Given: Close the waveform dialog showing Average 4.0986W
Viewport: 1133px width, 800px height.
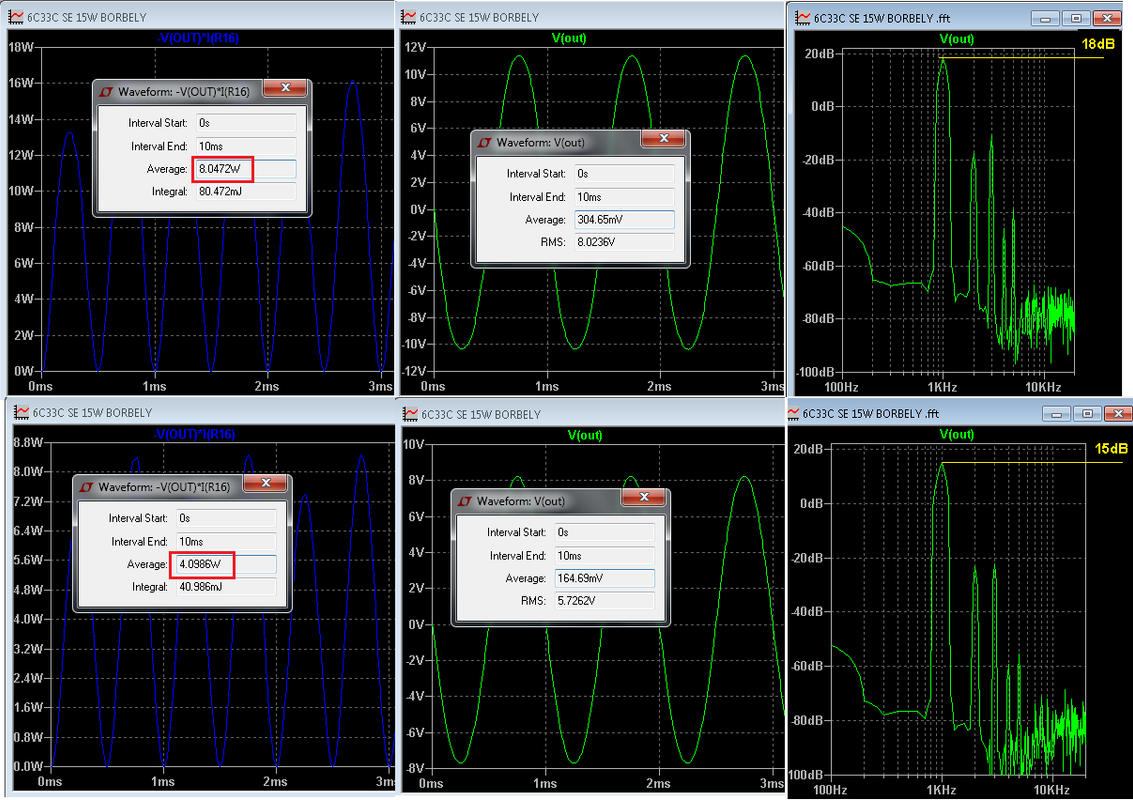Looking at the screenshot, I should pyautogui.click(x=266, y=483).
